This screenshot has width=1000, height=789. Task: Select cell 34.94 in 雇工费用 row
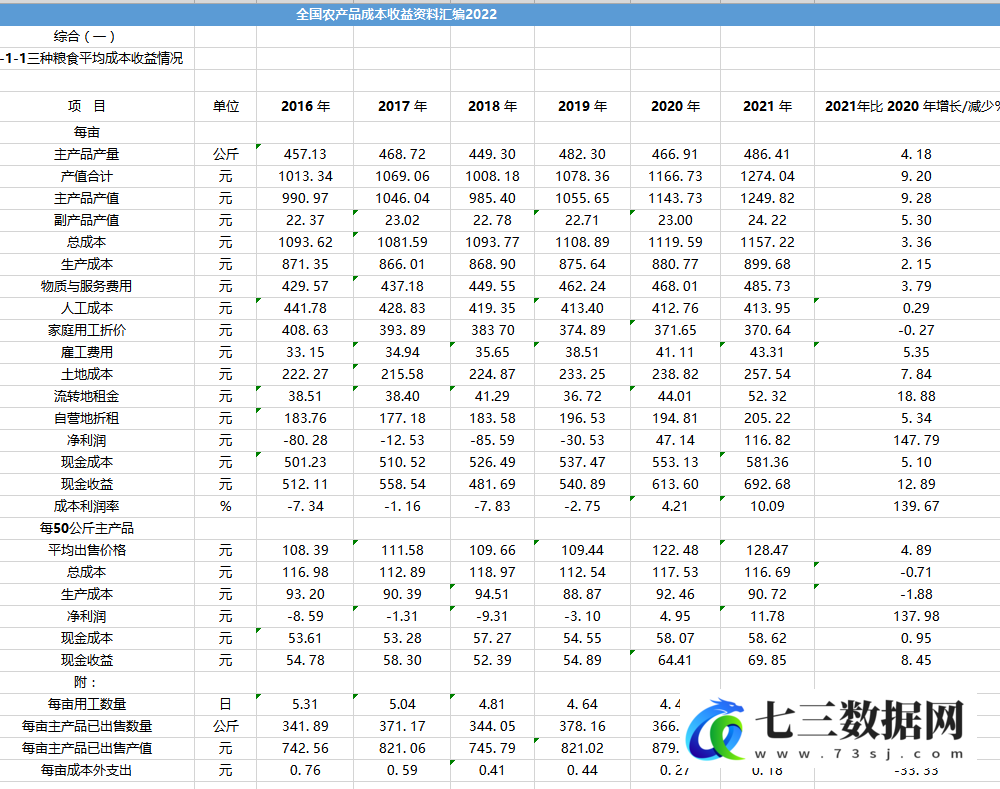tap(402, 352)
